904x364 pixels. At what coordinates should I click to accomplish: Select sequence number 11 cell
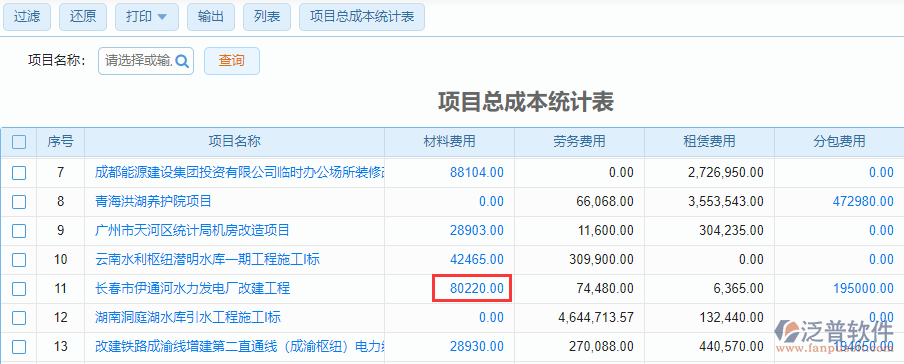(x=61, y=288)
